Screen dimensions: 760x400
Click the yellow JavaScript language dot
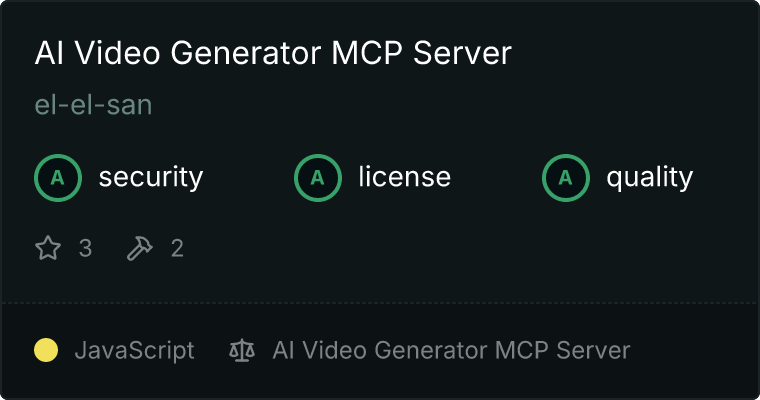coord(46,350)
